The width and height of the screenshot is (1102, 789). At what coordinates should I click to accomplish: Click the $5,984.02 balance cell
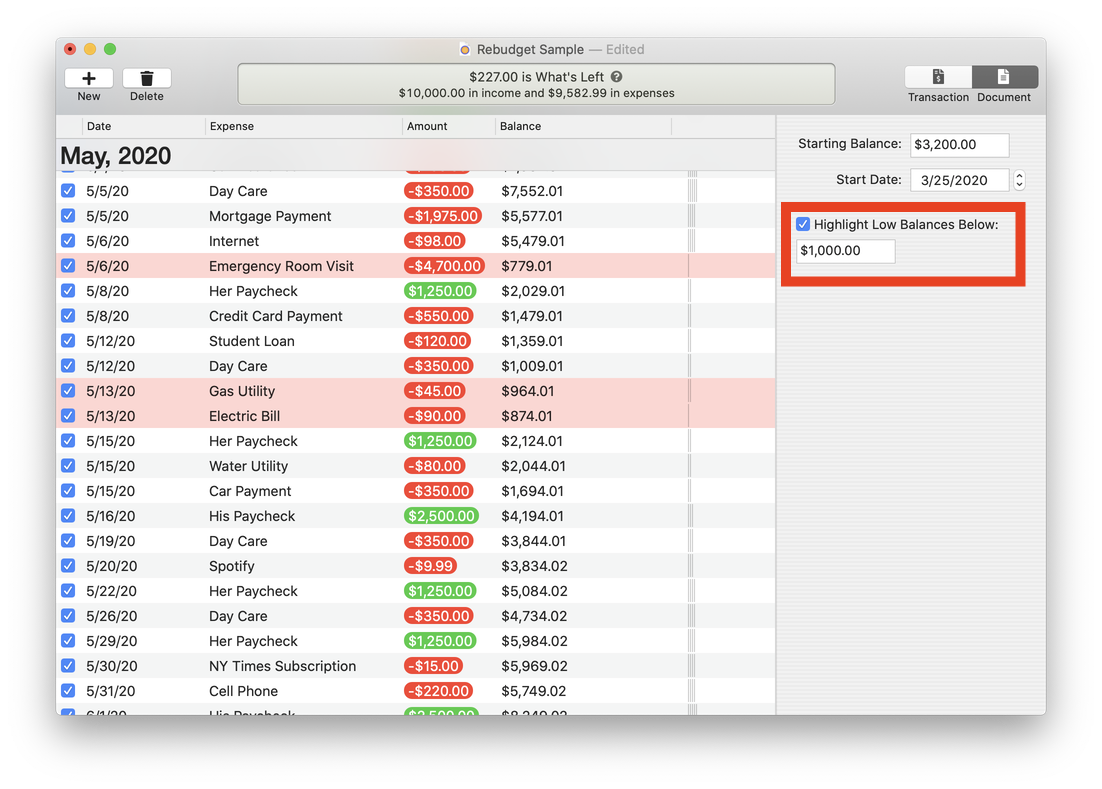click(x=534, y=641)
